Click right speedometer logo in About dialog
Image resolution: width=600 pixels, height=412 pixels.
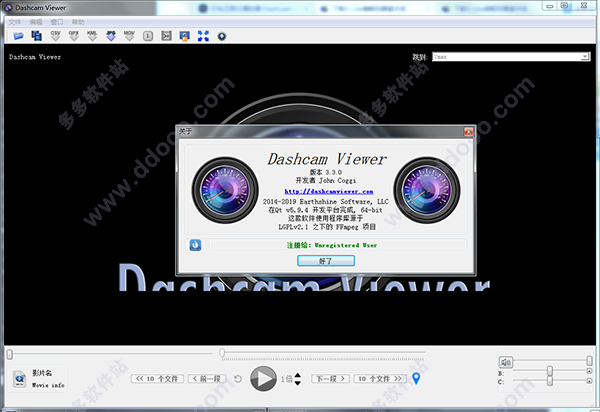pyautogui.click(x=427, y=190)
